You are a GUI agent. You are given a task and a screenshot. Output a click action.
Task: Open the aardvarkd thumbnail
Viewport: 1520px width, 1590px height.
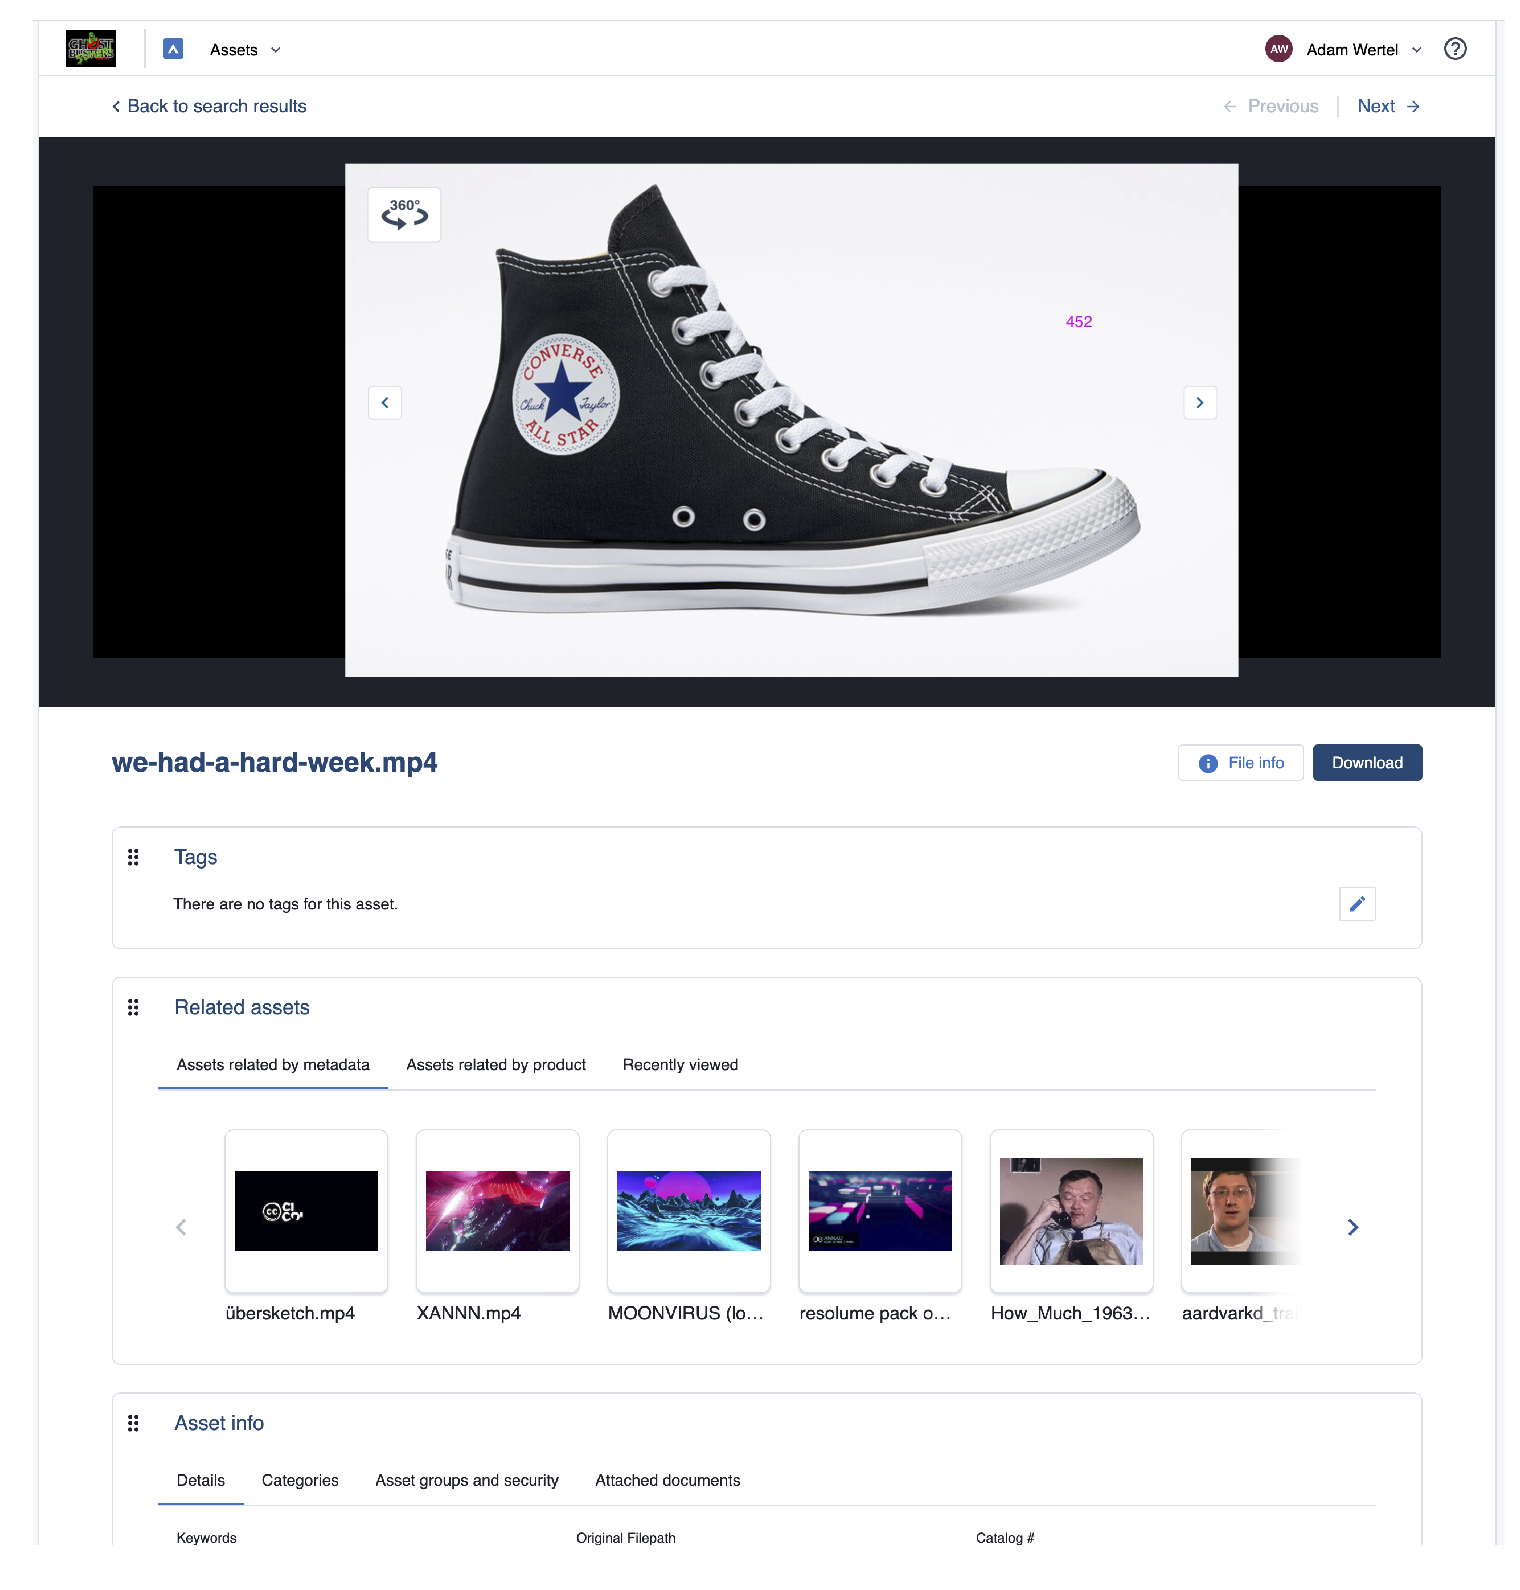pos(1241,1211)
